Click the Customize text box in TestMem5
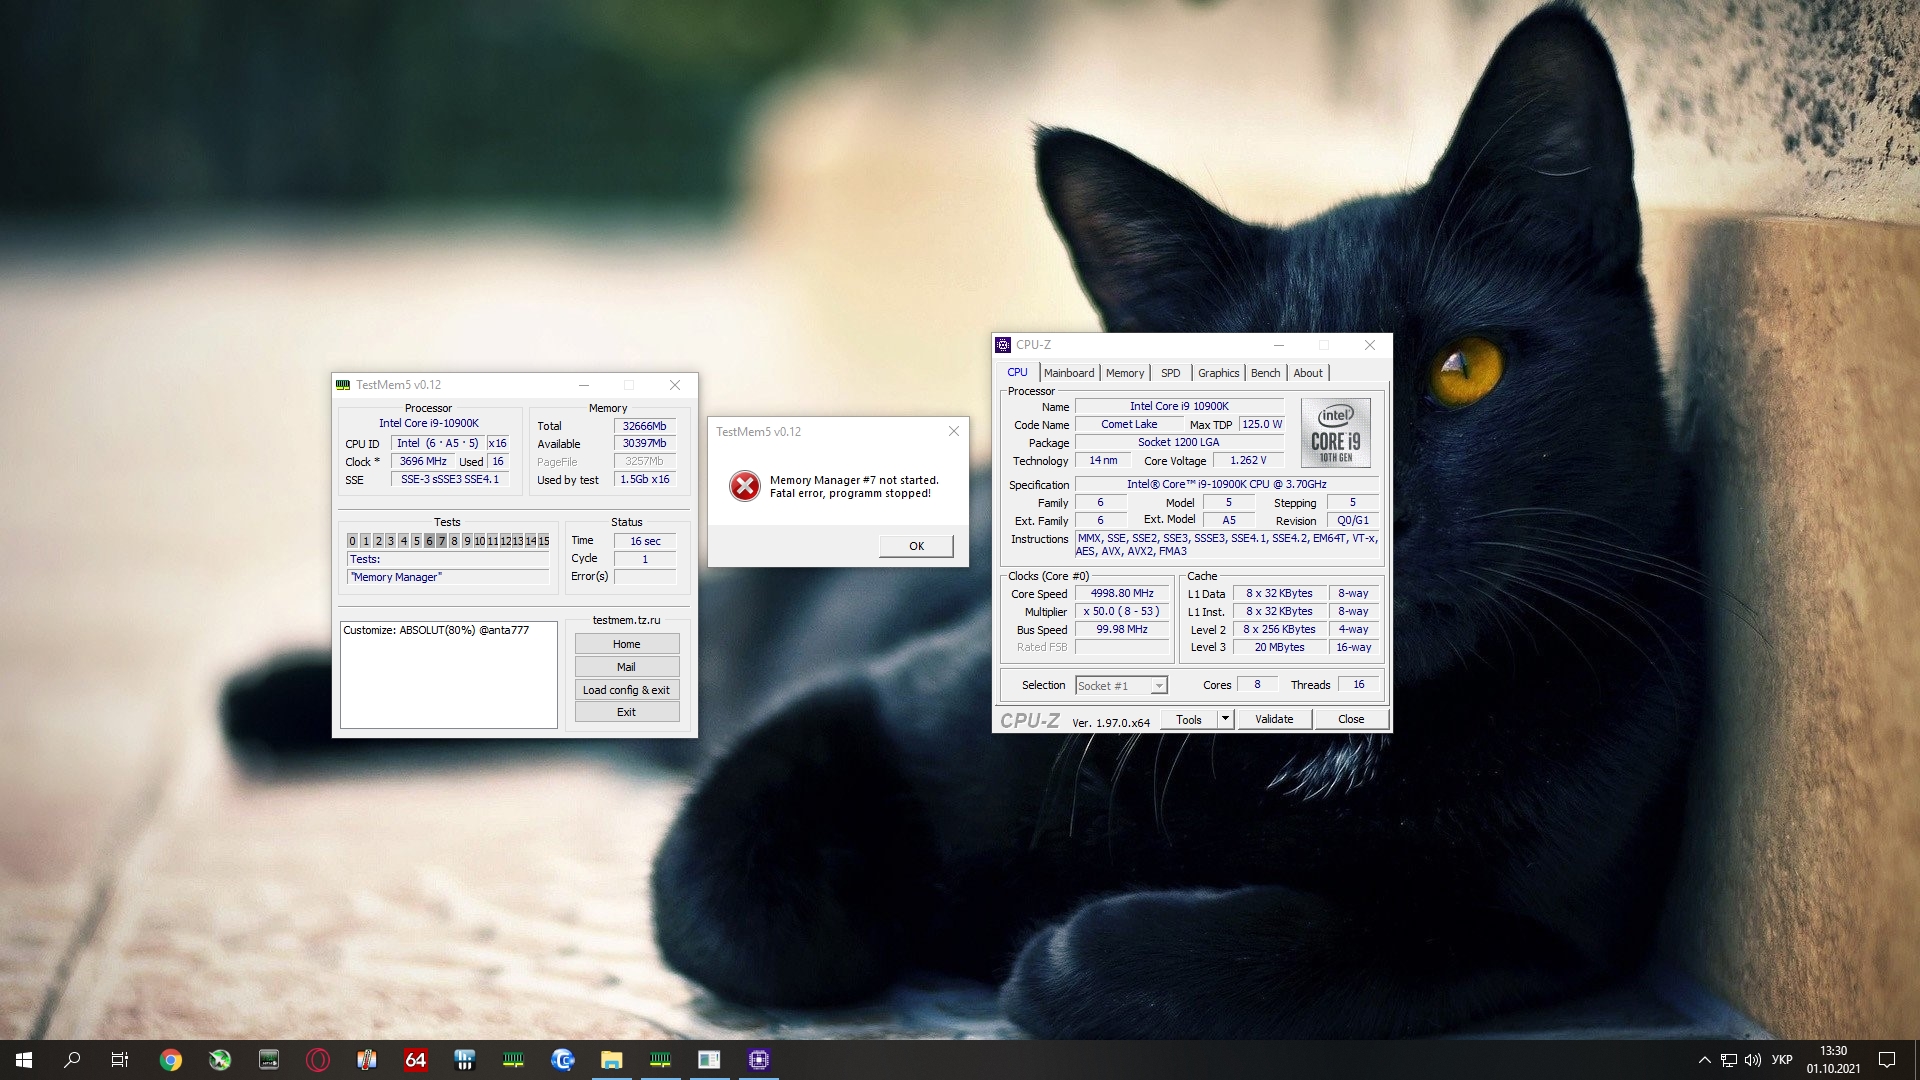The width and height of the screenshot is (1920, 1080). (448, 675)
